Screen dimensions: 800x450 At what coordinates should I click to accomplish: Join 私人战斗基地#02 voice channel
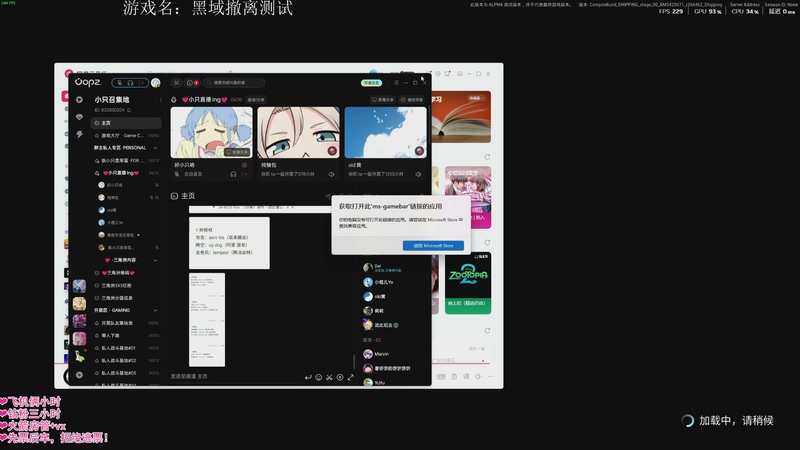126,360
